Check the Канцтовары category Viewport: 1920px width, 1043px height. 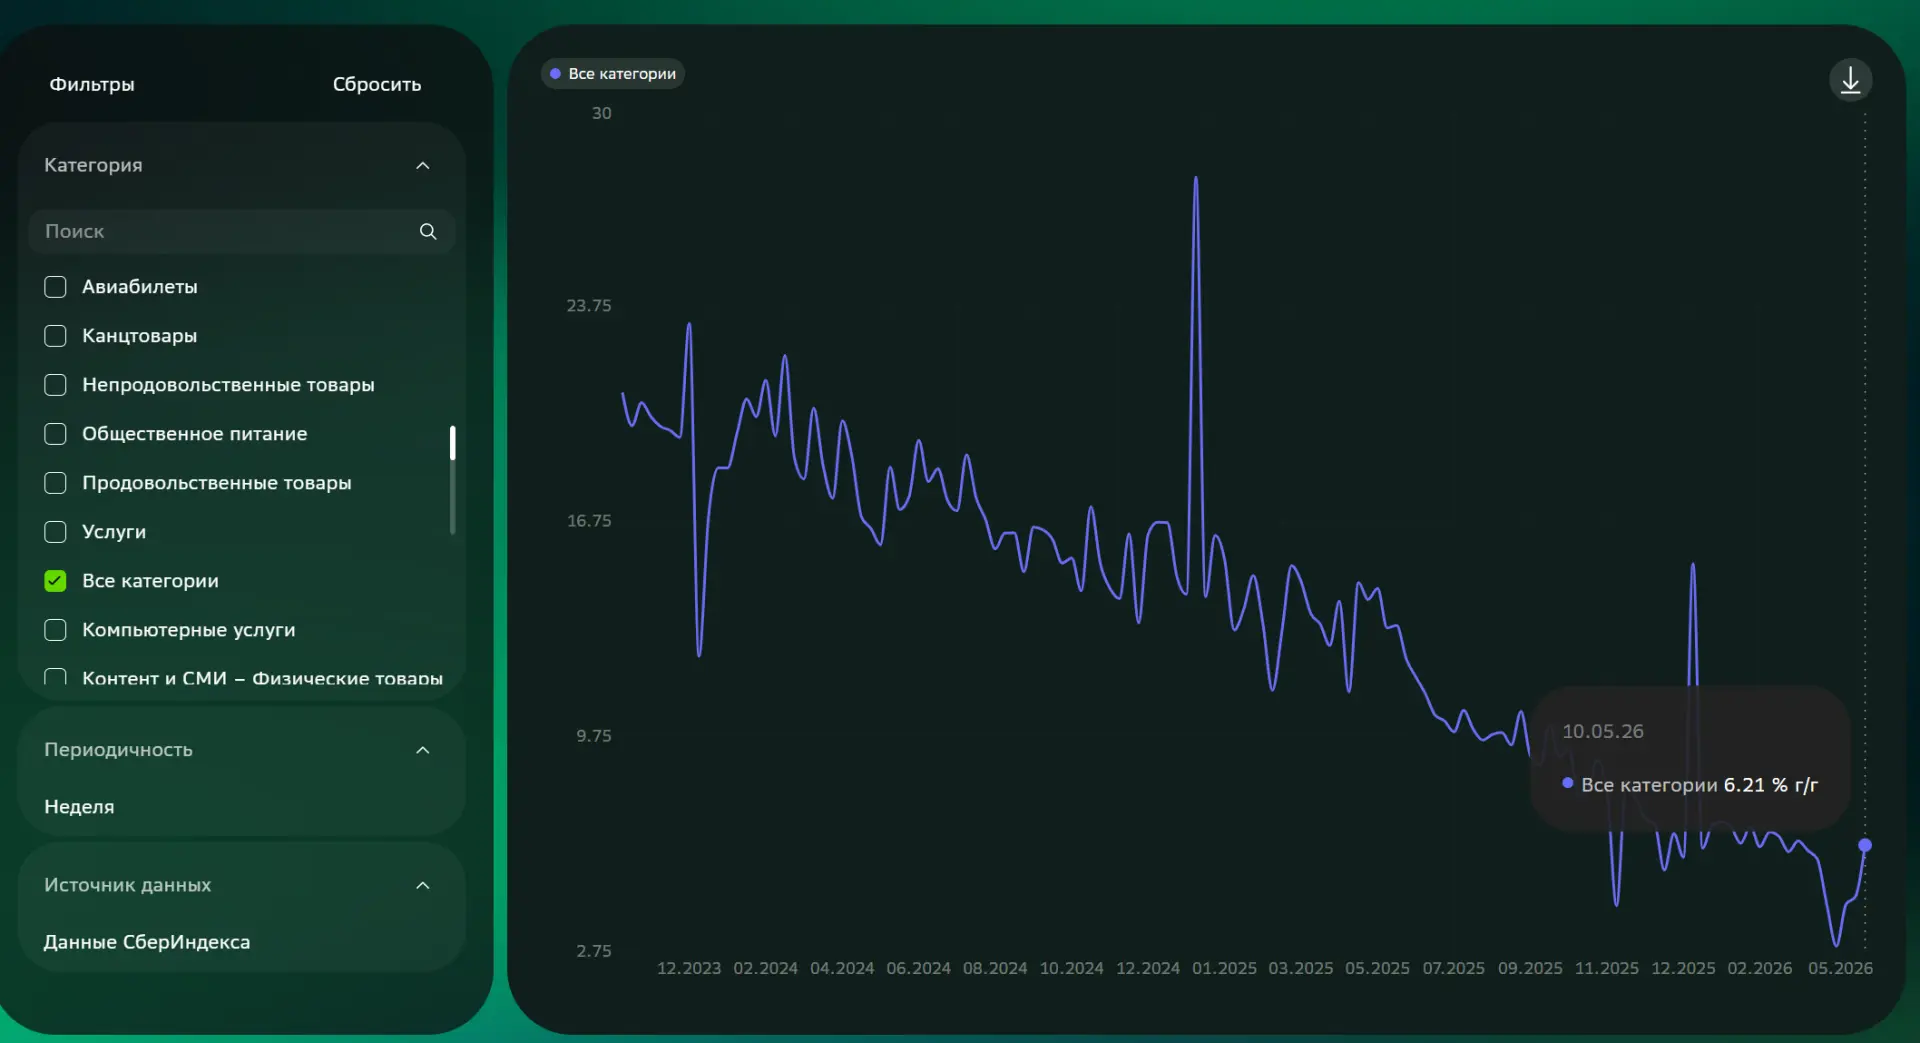56,336
